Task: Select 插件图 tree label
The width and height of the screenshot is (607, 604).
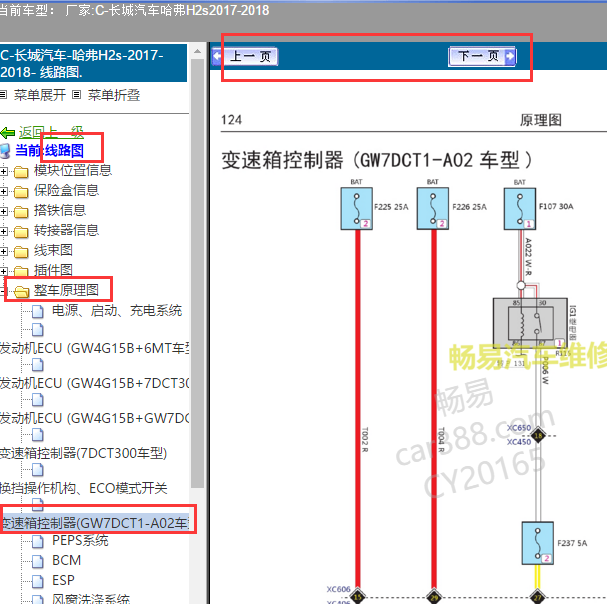Action: [53, 270]
